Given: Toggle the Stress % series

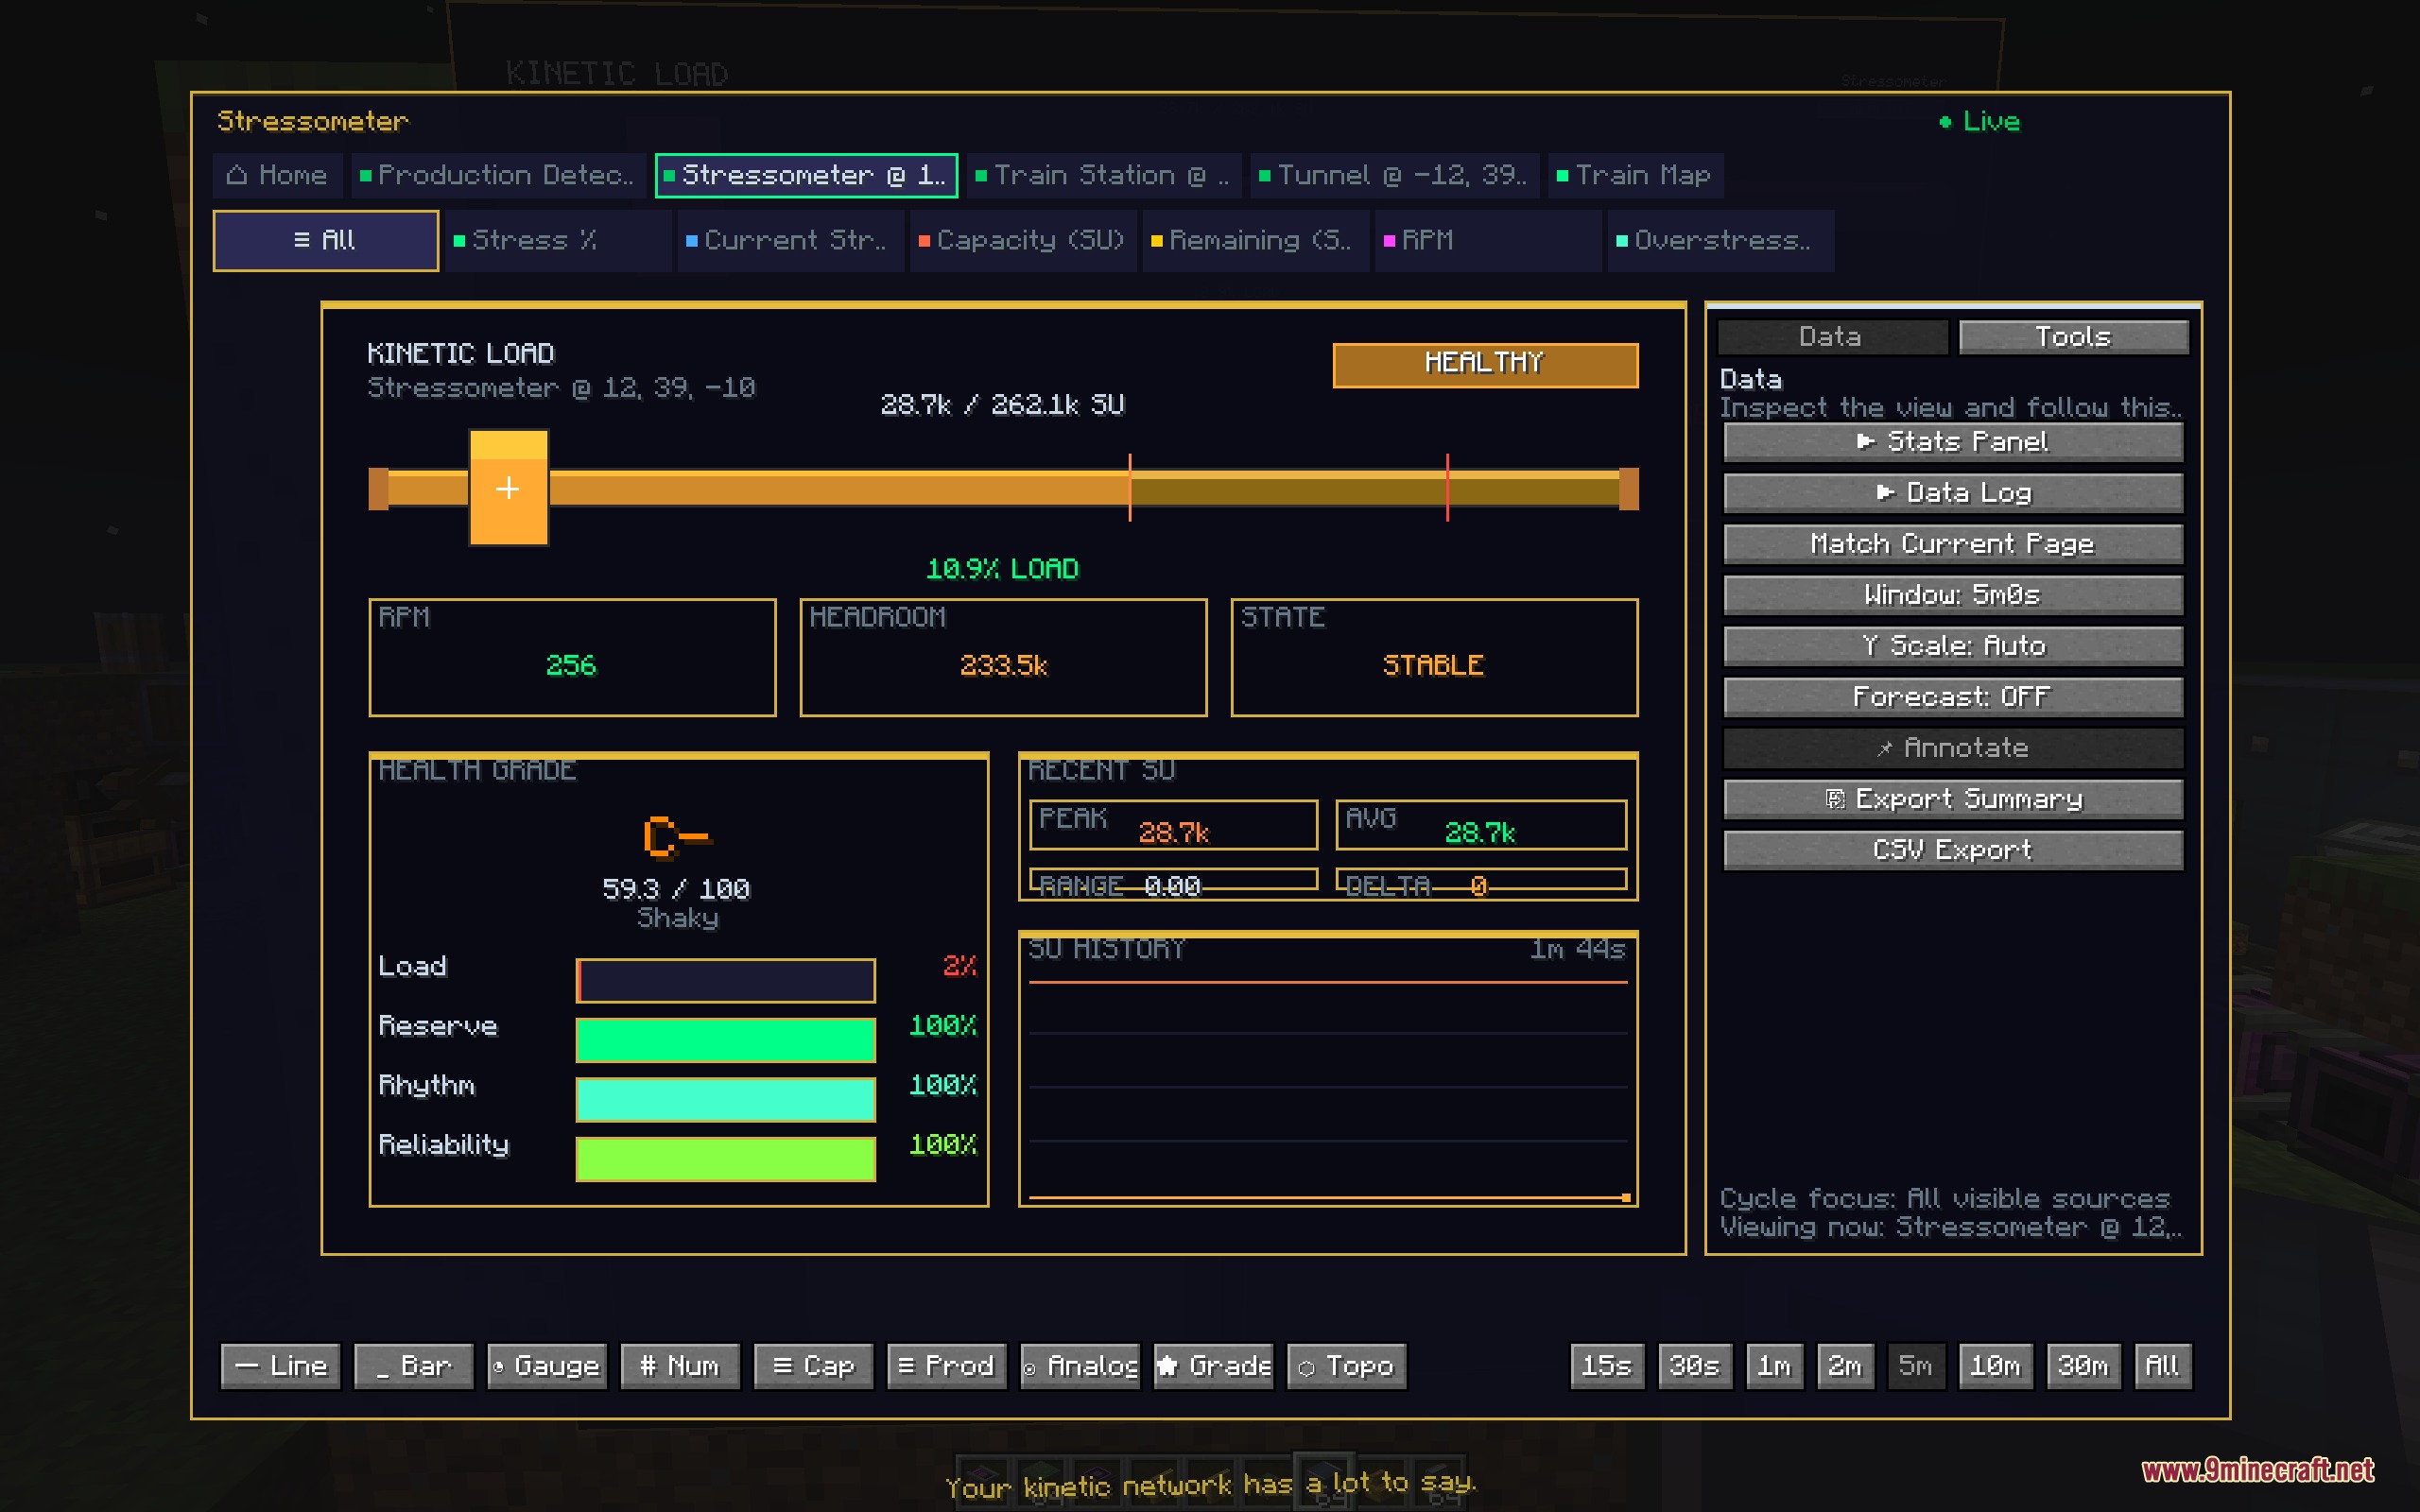Looking at the screenshot, I should (x=558, y=240).
